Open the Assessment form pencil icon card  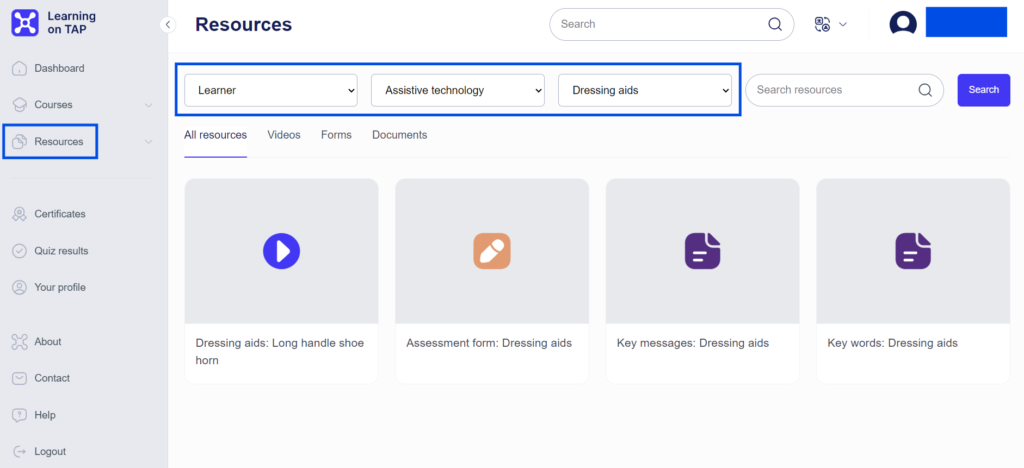coord(492,251)
